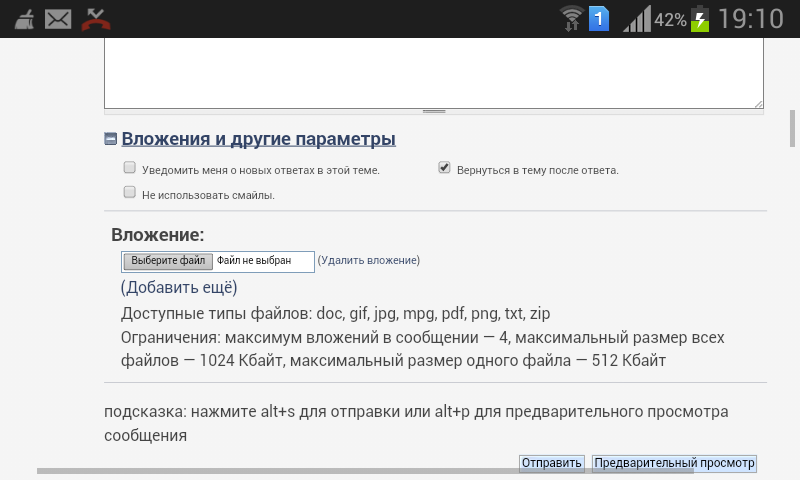Tap the Wi-Fi status icon
800x480 pixels.
point(571,19)
